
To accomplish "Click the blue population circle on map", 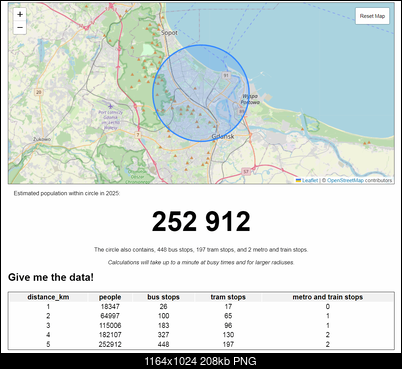I will (x=201, y=93).
